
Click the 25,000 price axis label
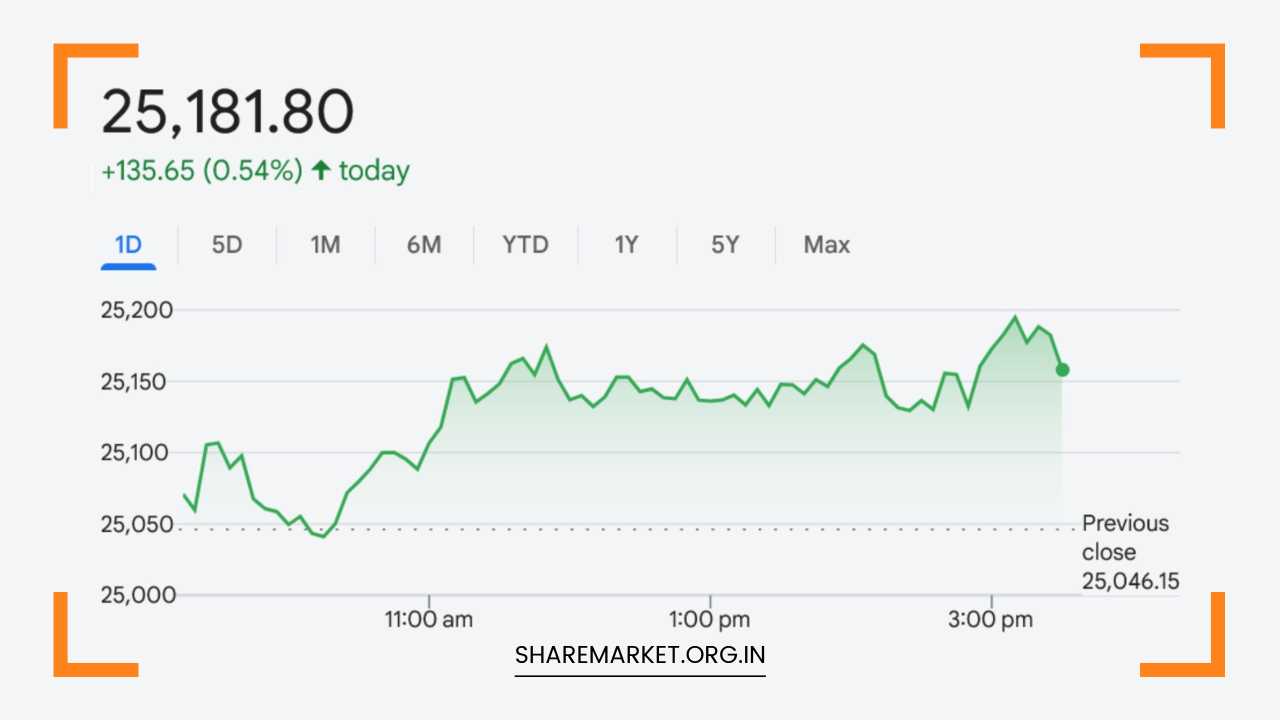tap(137, 595)
